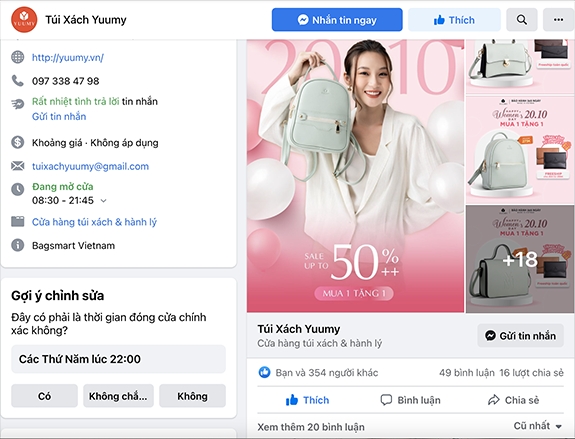The height and width of the screenshot is (439, 575).
Task: Select the Bagsmart Vietnam text
Action: coord(73,246)
